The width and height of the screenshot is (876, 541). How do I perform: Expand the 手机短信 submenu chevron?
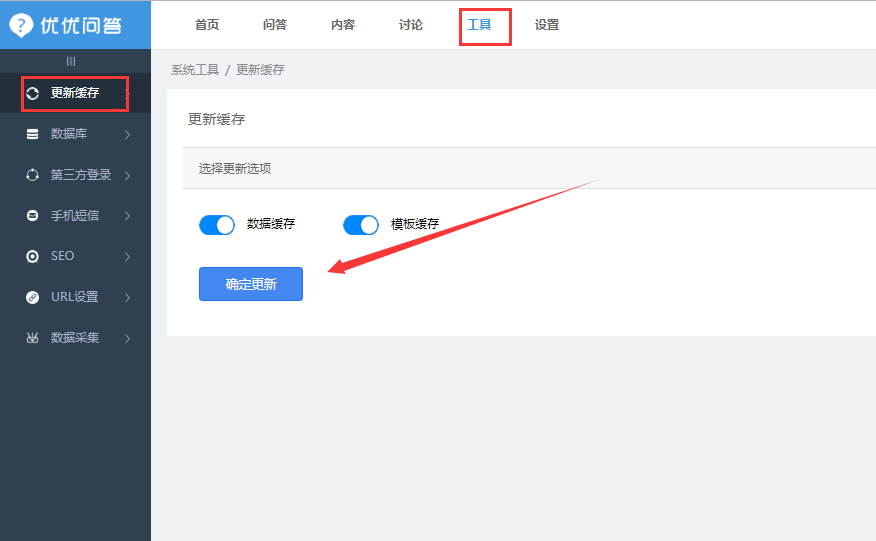(127, 216)
